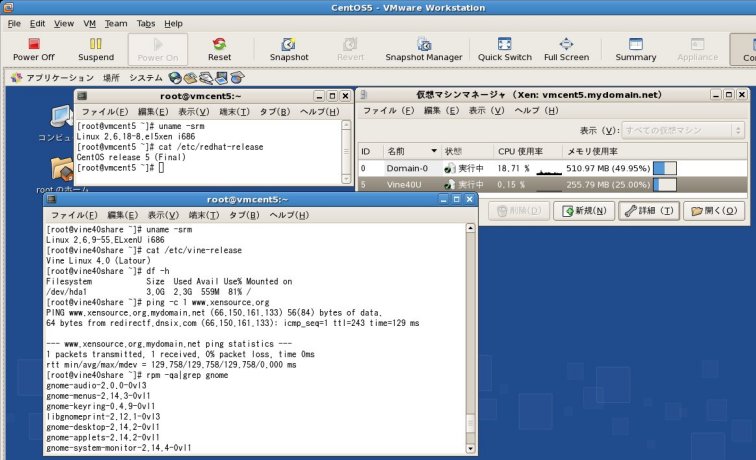The image size is (756, 460).
Task: Click the Vine40U 実行中 status icon
Action: tap(449, 185)
